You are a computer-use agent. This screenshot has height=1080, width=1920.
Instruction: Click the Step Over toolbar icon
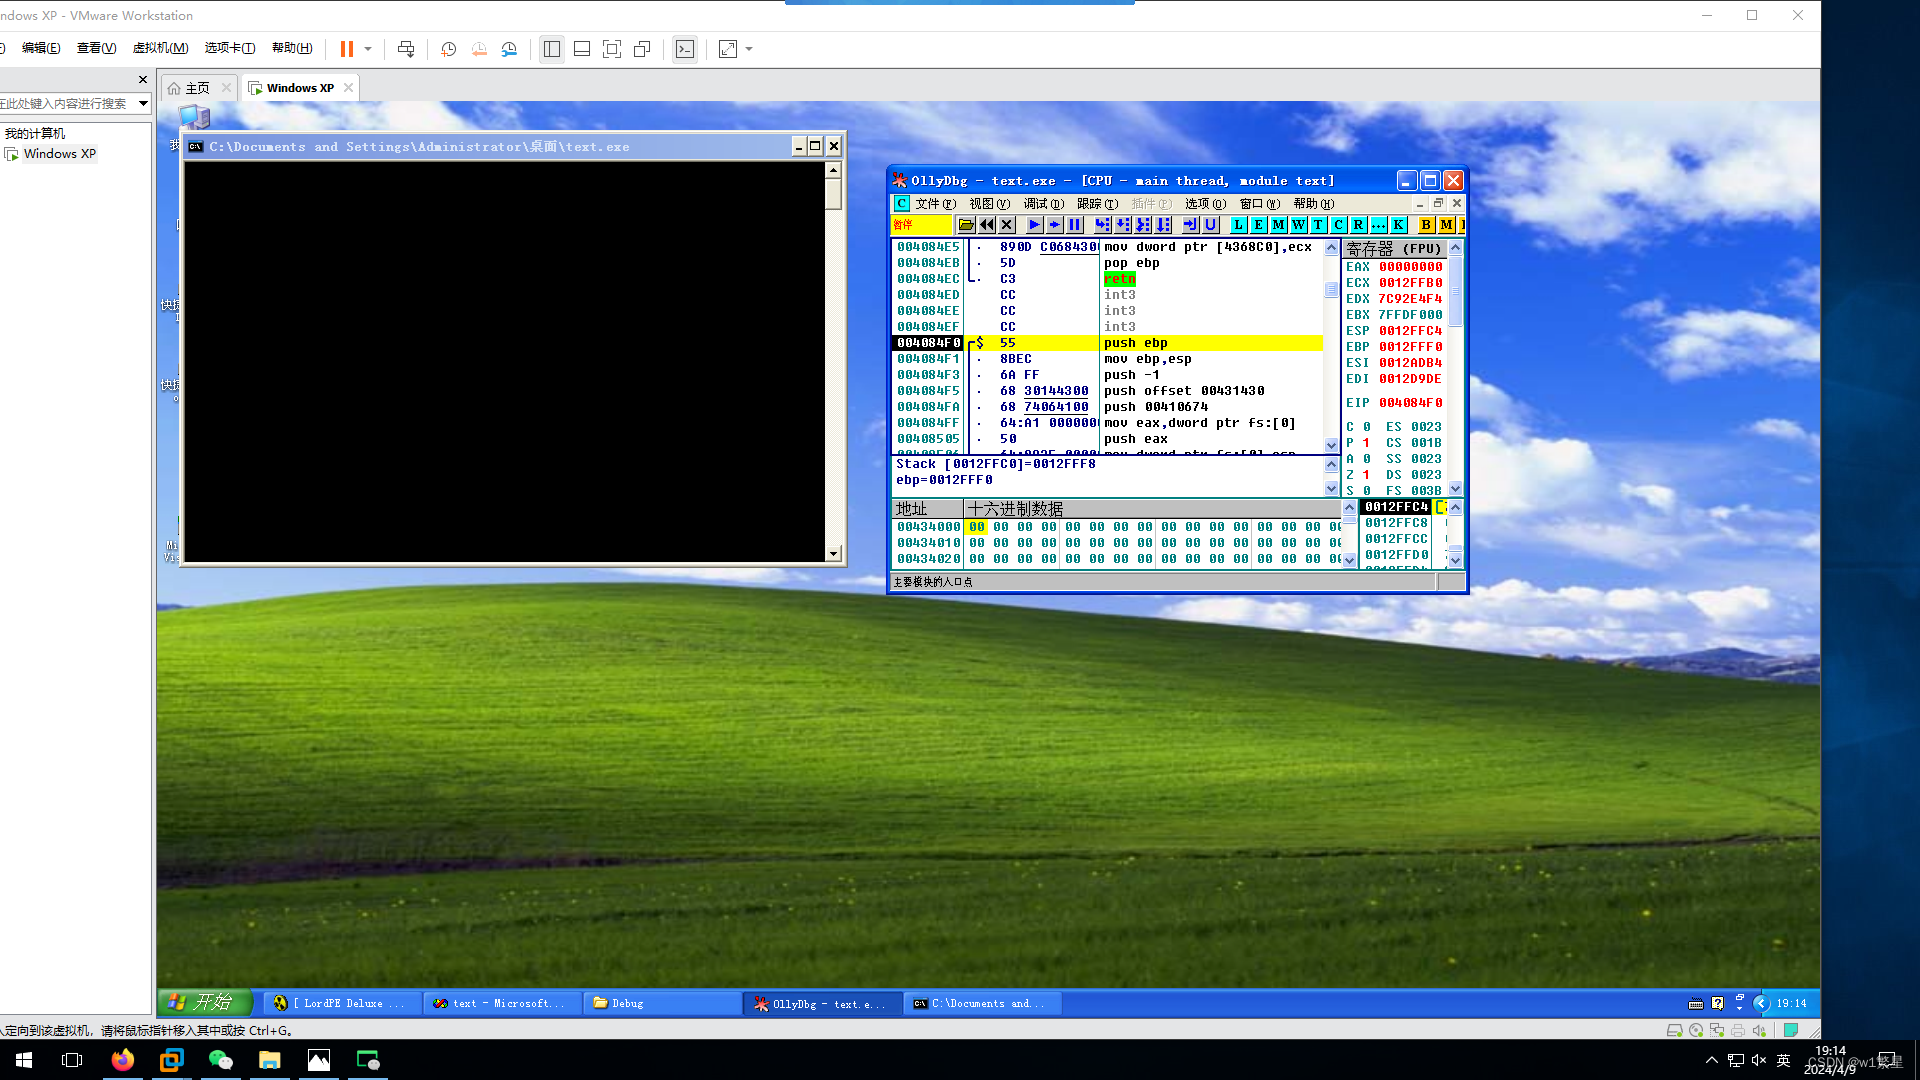tap(1122, 225)
